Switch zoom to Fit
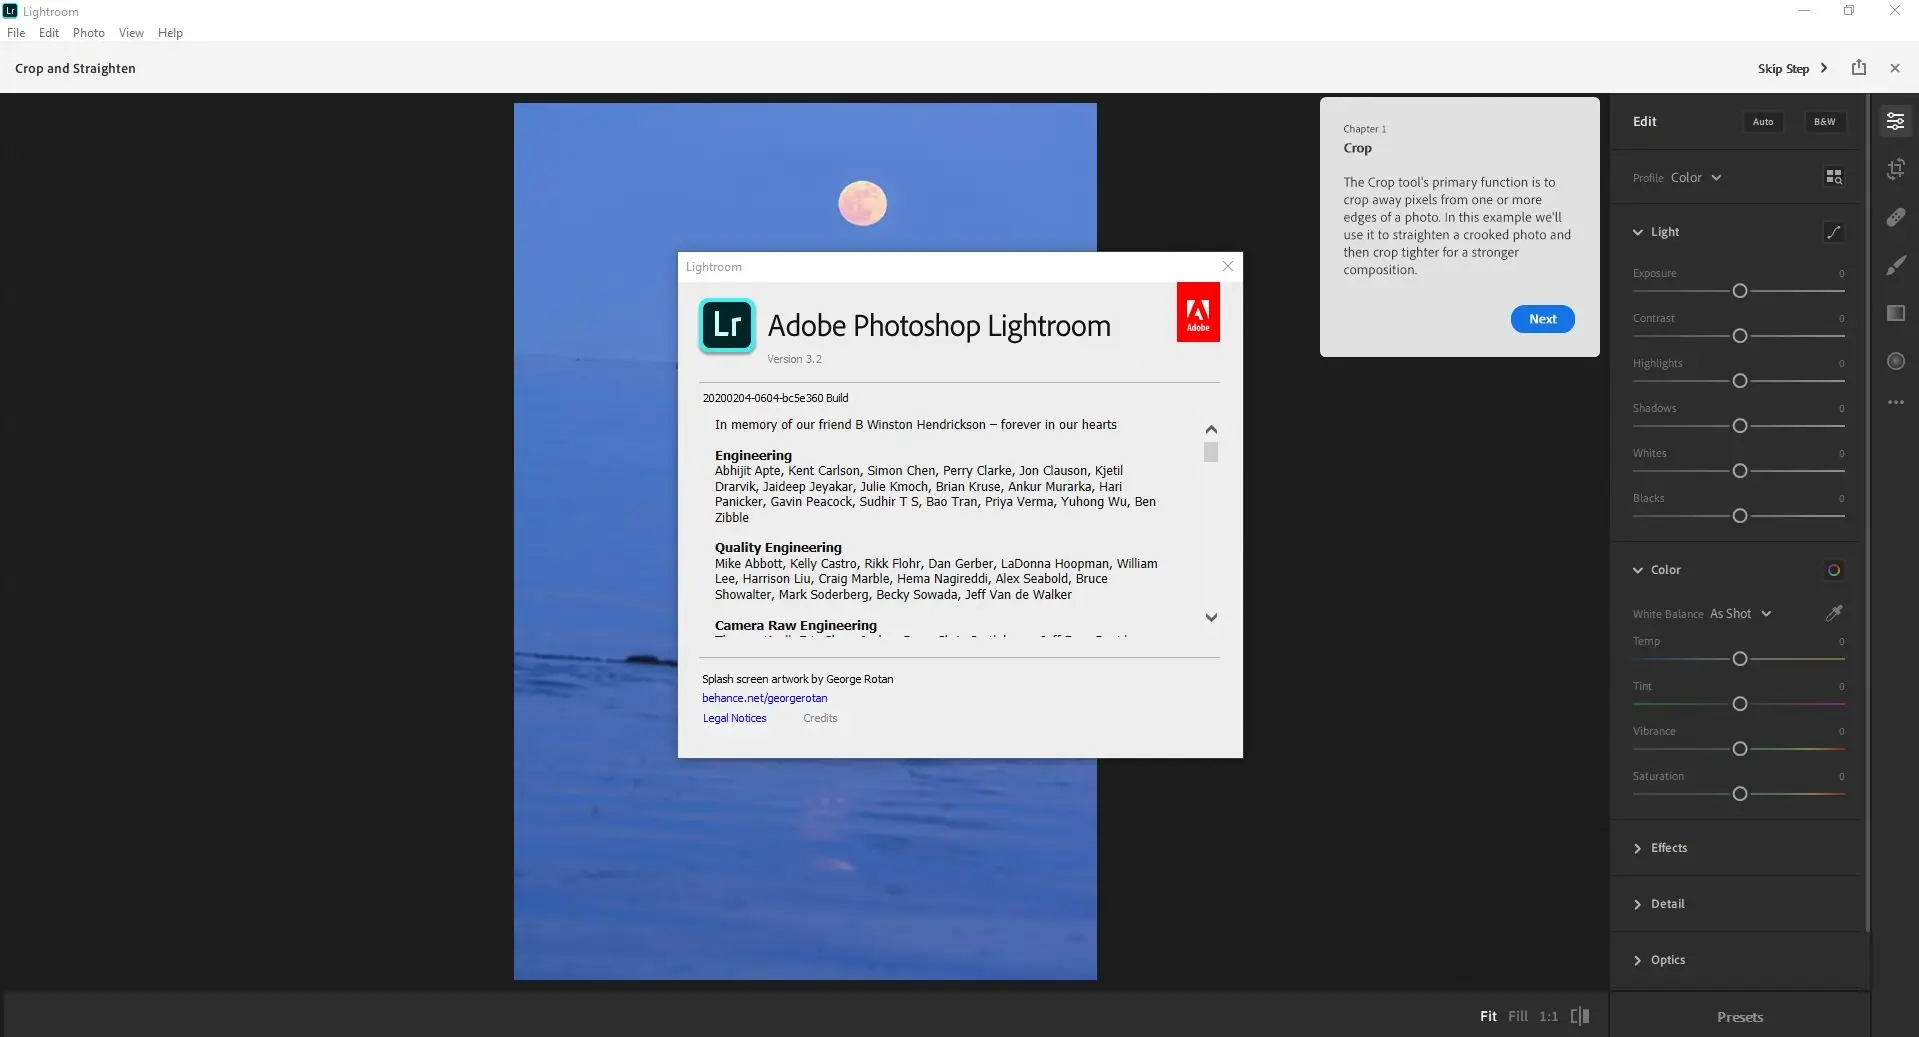The image size is (1919, 1037). (1488, 1016)
